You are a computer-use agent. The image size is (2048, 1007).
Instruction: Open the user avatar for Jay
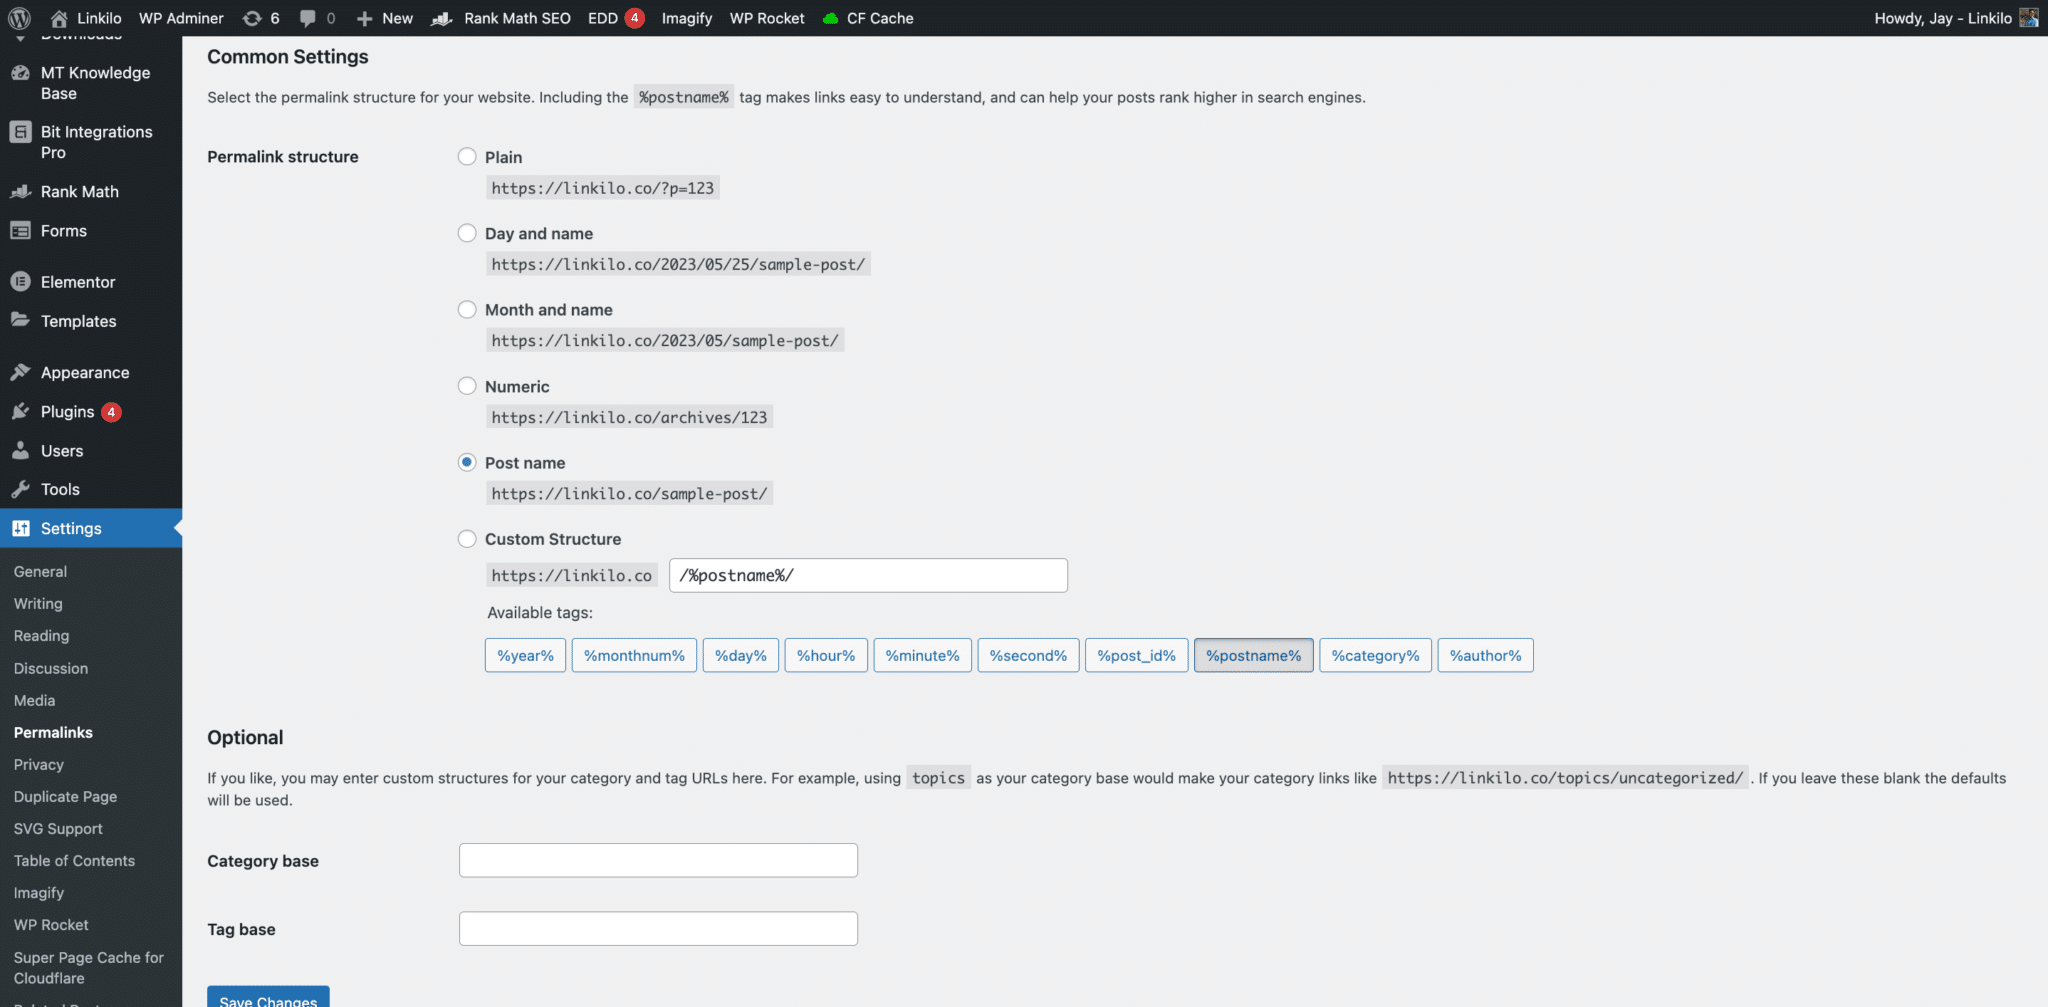[x=2029, y=18]
